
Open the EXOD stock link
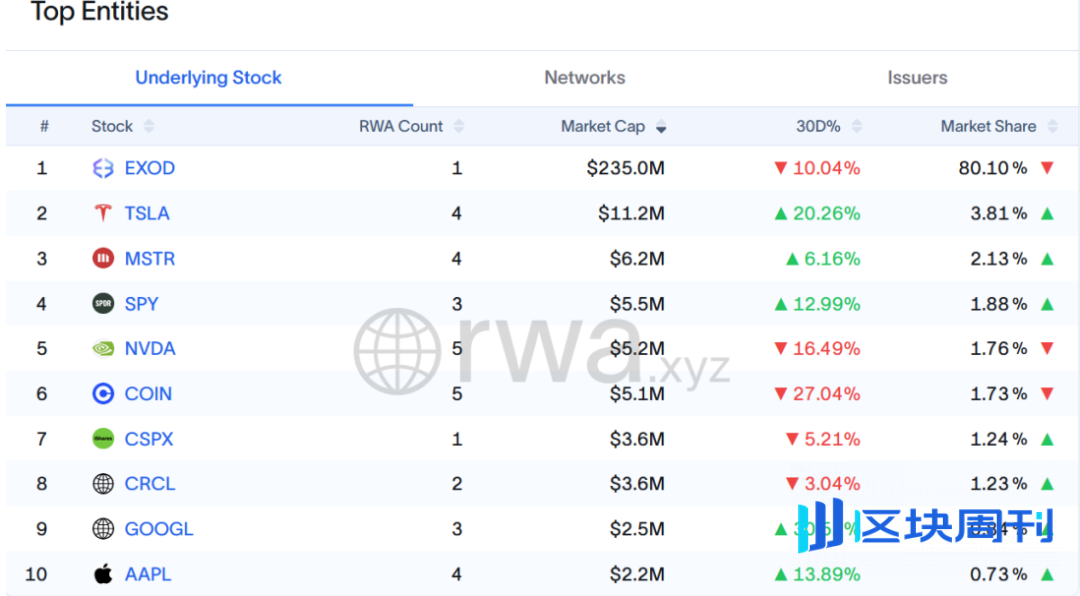149,168
